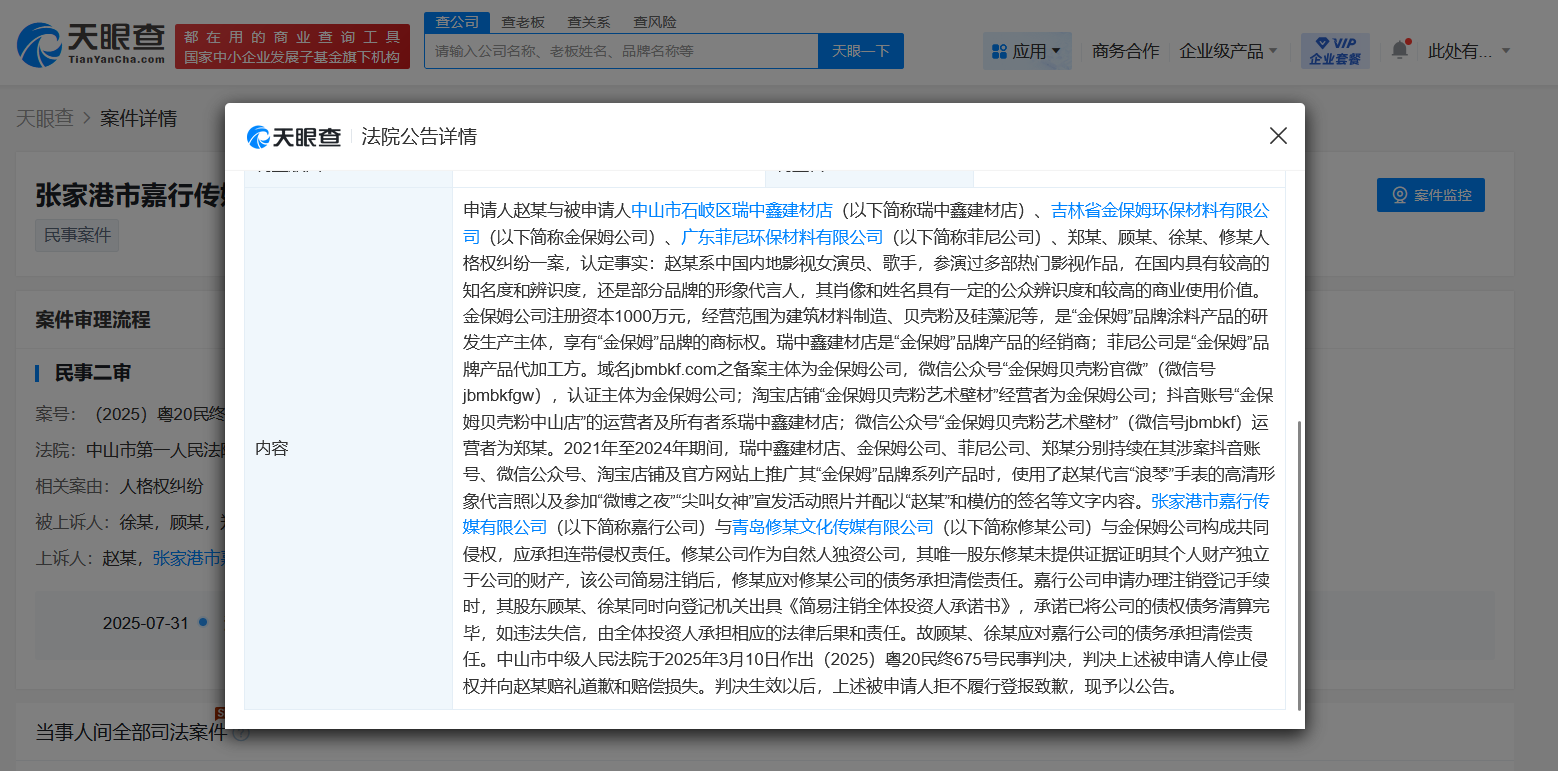Open the 商务合作 link
Image resolution: width=1558 pixels, height=771 pixels.
click(x=1125, y=51)
